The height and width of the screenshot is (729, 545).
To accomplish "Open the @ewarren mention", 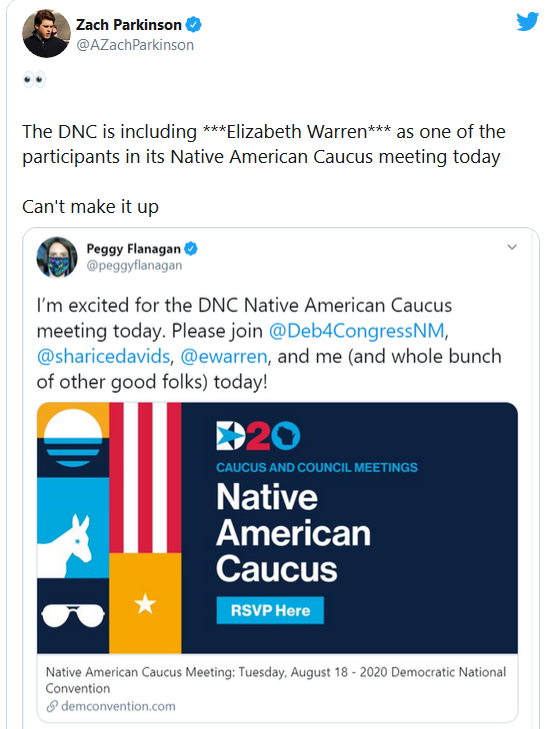I will [224, 357].
